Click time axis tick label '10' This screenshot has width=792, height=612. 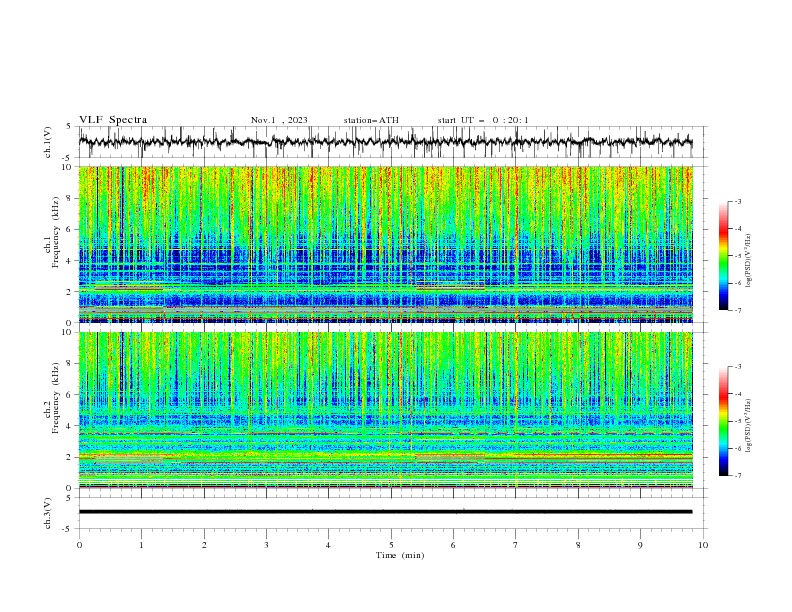pyautogui.click(x=703, y=545)
